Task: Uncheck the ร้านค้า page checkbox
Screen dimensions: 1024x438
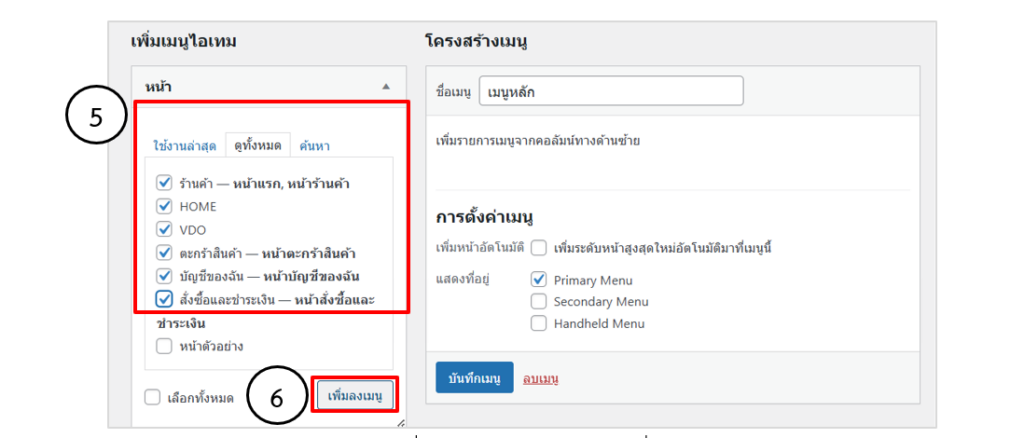Action: [164, 183]
